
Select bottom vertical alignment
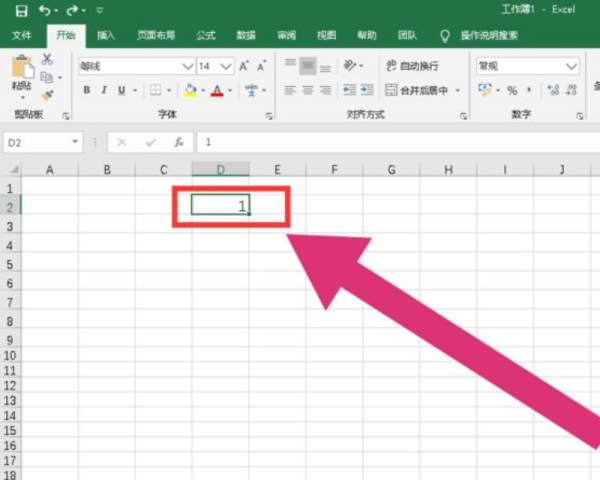325,69
